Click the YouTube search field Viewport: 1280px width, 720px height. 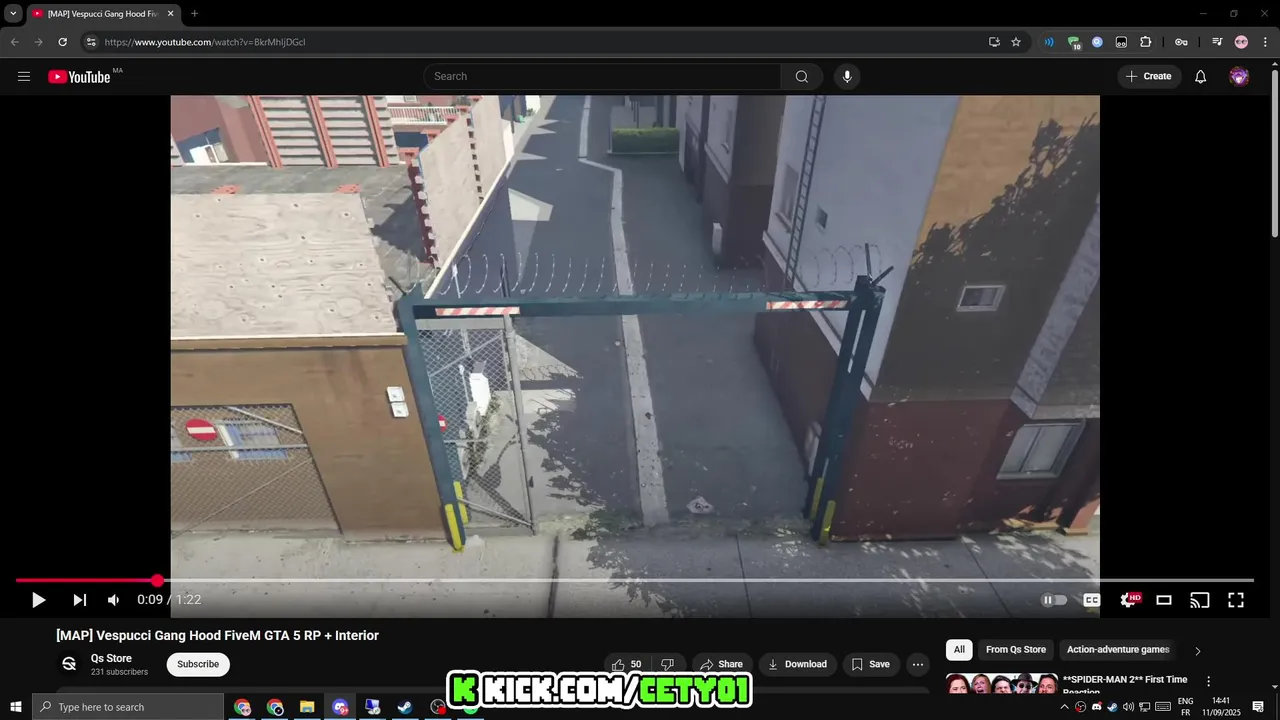click(x=603, y=77)
